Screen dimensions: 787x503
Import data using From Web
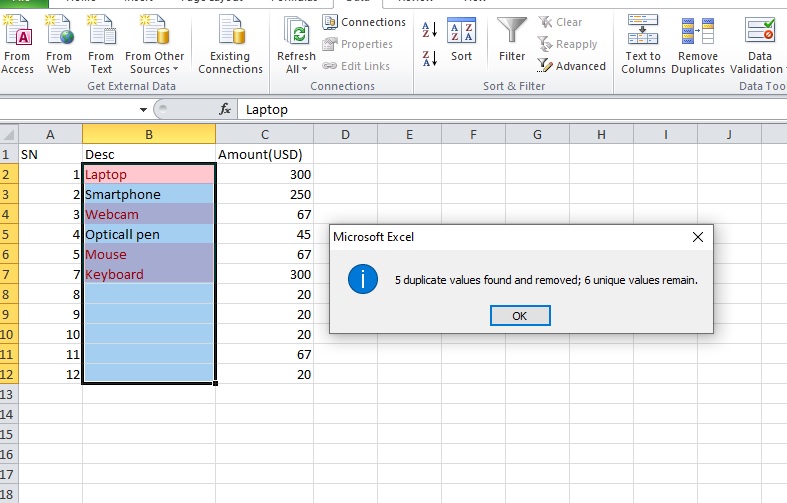tap(59, 45)
